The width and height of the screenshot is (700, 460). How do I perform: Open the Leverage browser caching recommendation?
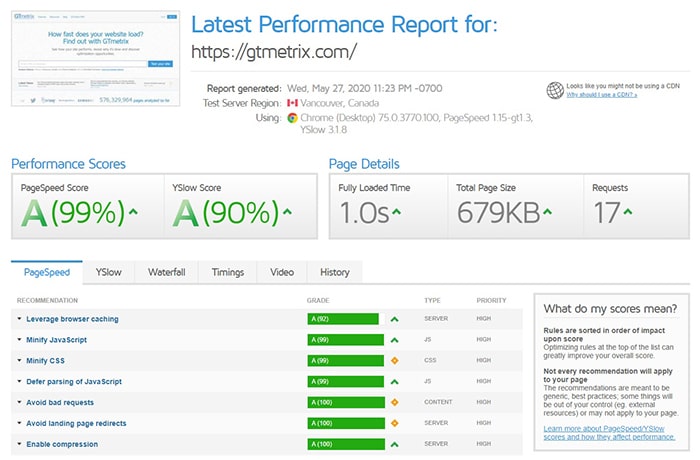(x=72, y=319)
